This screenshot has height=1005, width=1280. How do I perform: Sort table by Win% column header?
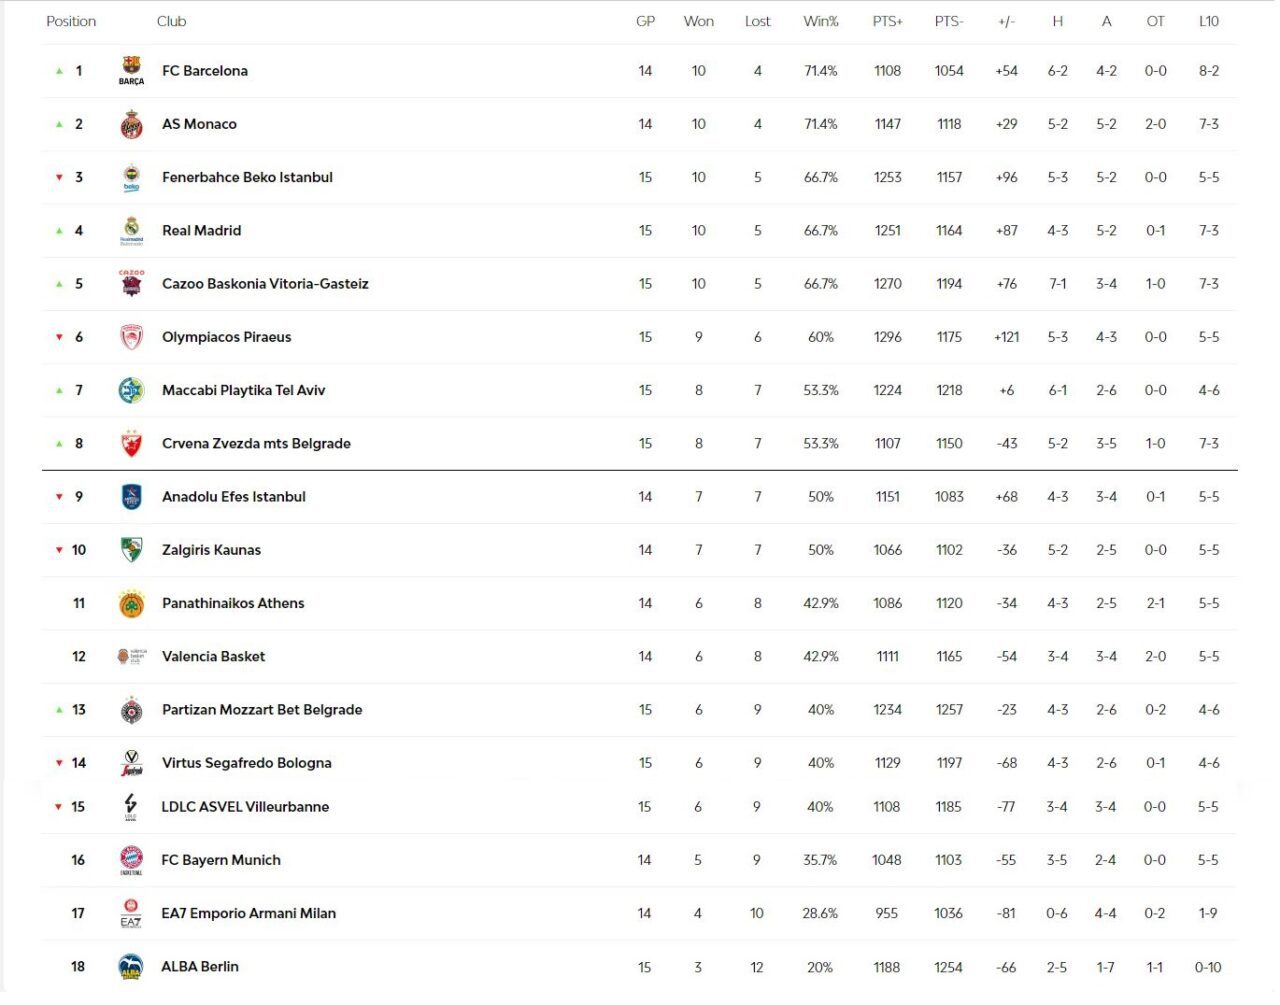[820, 21]
